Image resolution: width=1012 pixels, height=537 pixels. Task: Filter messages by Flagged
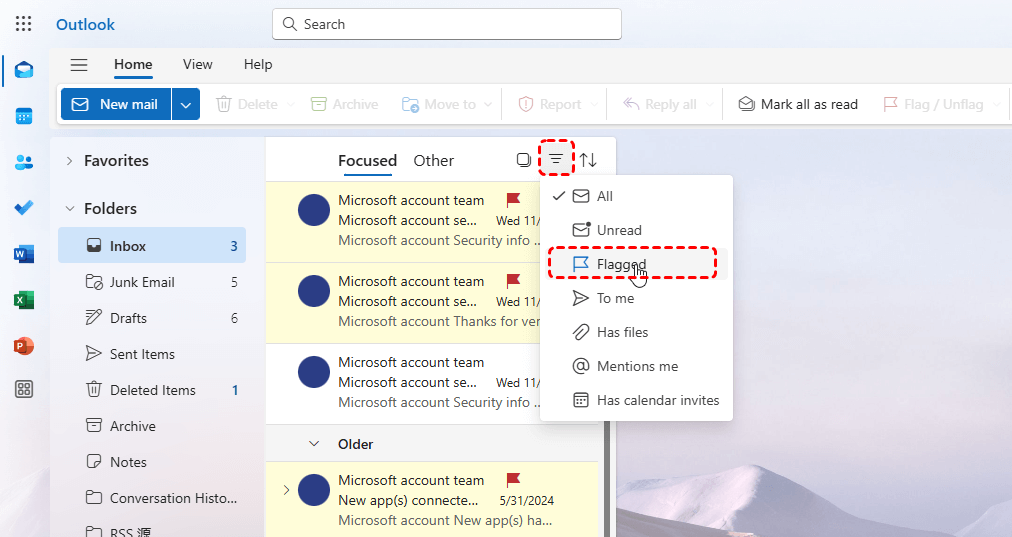click(x=636, y=264)
